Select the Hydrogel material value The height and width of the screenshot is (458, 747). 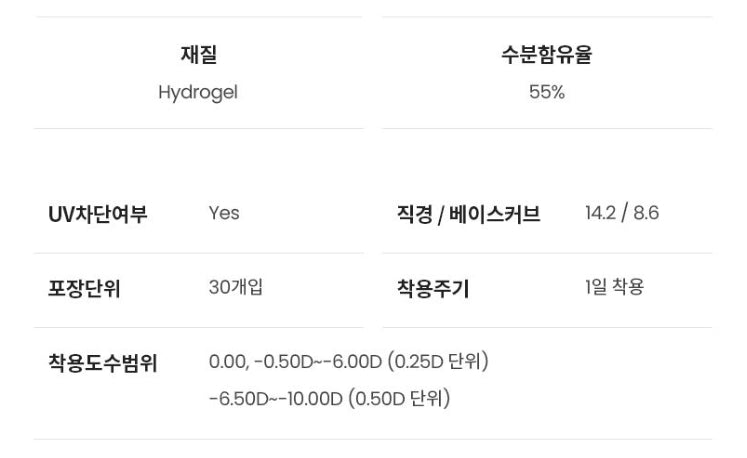click(x=198, y=92)
